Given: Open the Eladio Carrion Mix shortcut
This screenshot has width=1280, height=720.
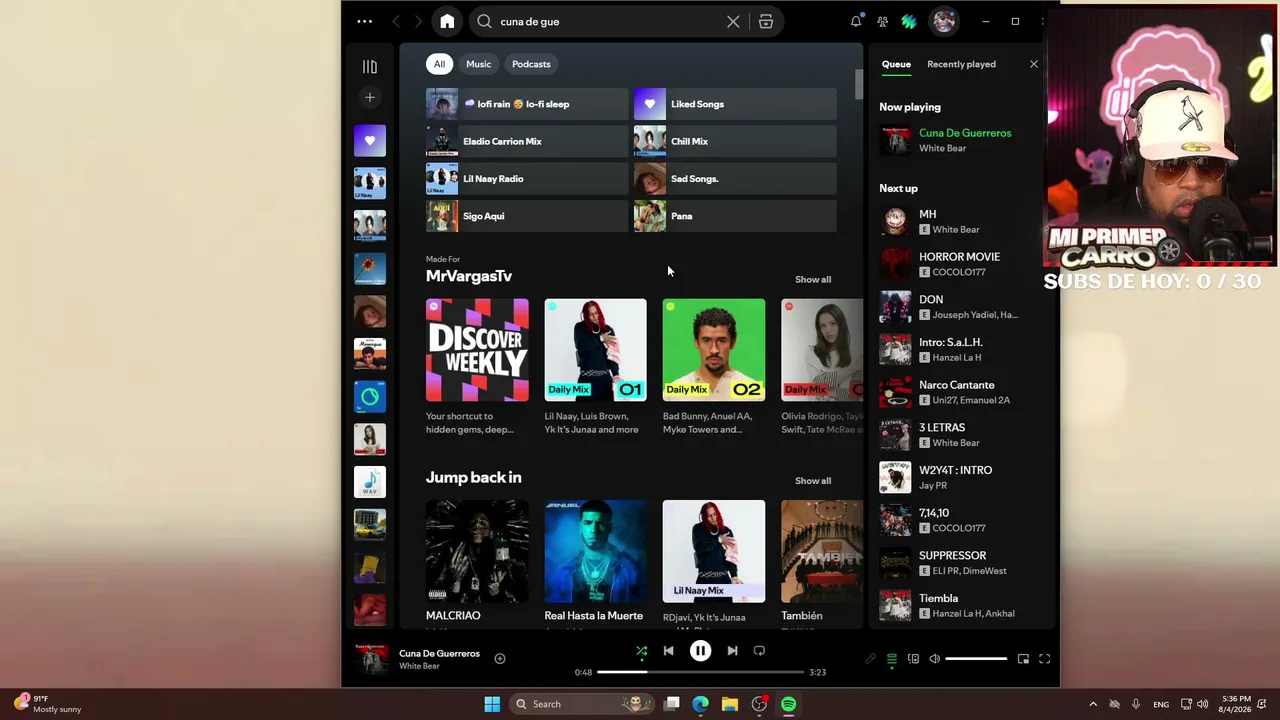Looking at the screenshot, I should (x=527, y=141).
